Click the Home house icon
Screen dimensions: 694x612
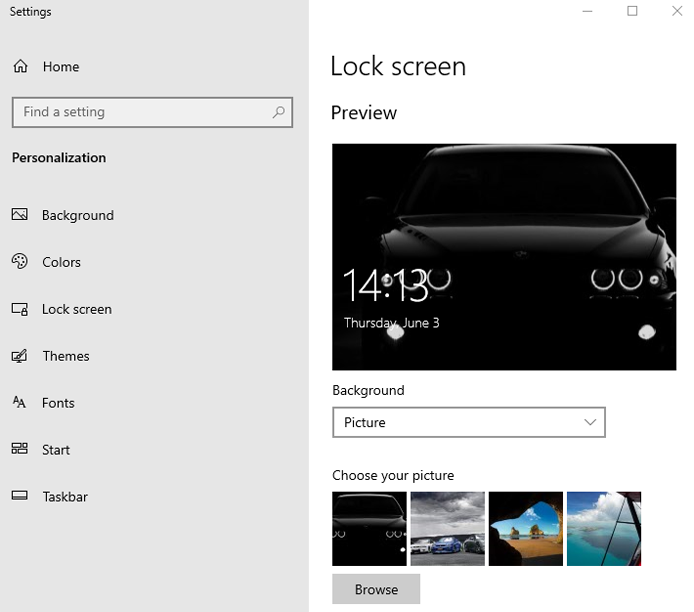coord(20,66)
